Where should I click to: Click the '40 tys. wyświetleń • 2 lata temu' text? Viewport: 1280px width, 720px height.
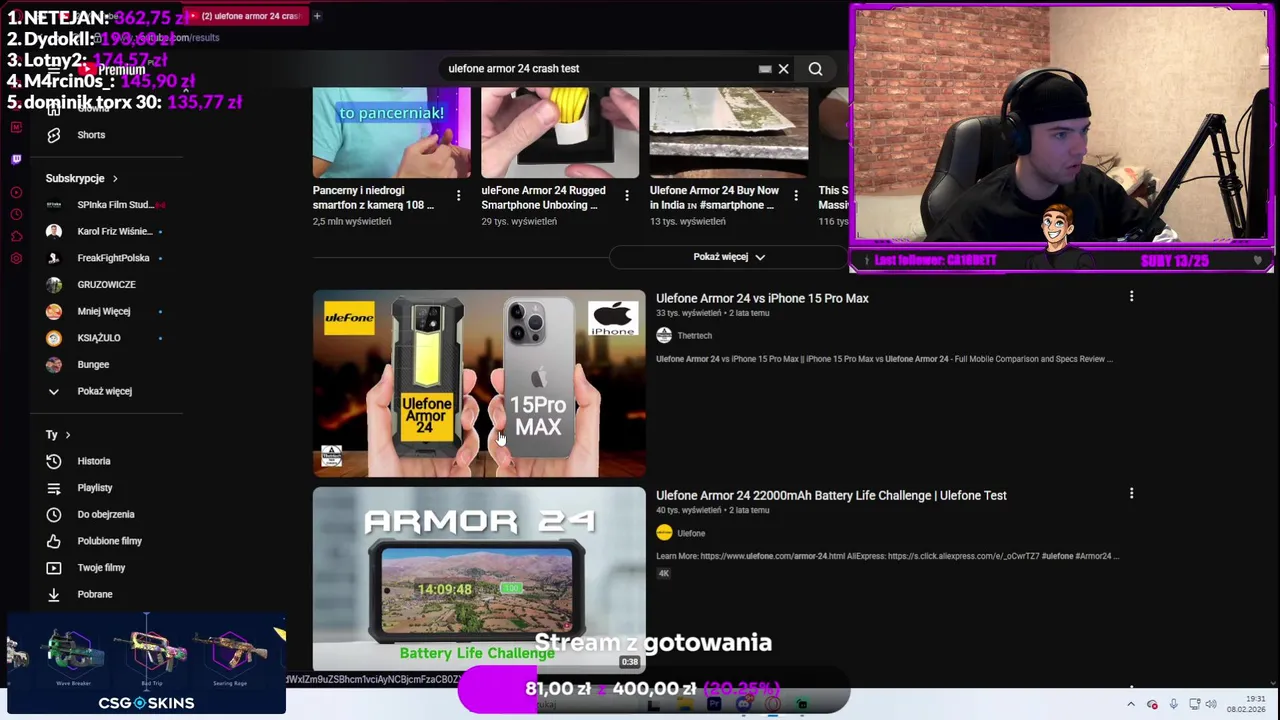[x=712, y=510]
